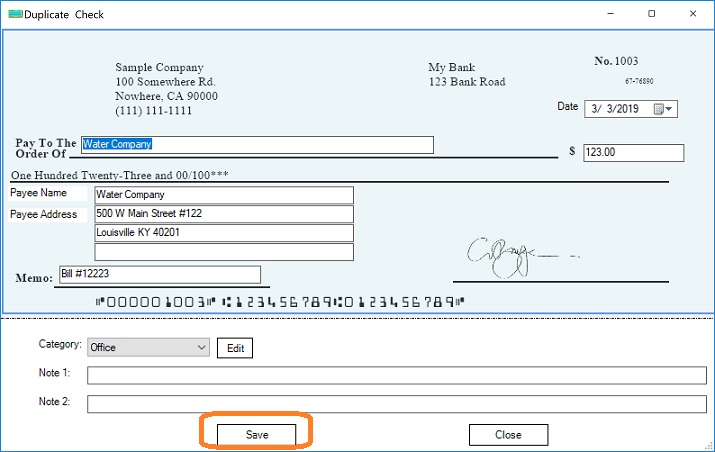Viewport: 715px width, 452px height.
Task: Click address line 500 W Main Street #122
Action: tap(224, 214)
